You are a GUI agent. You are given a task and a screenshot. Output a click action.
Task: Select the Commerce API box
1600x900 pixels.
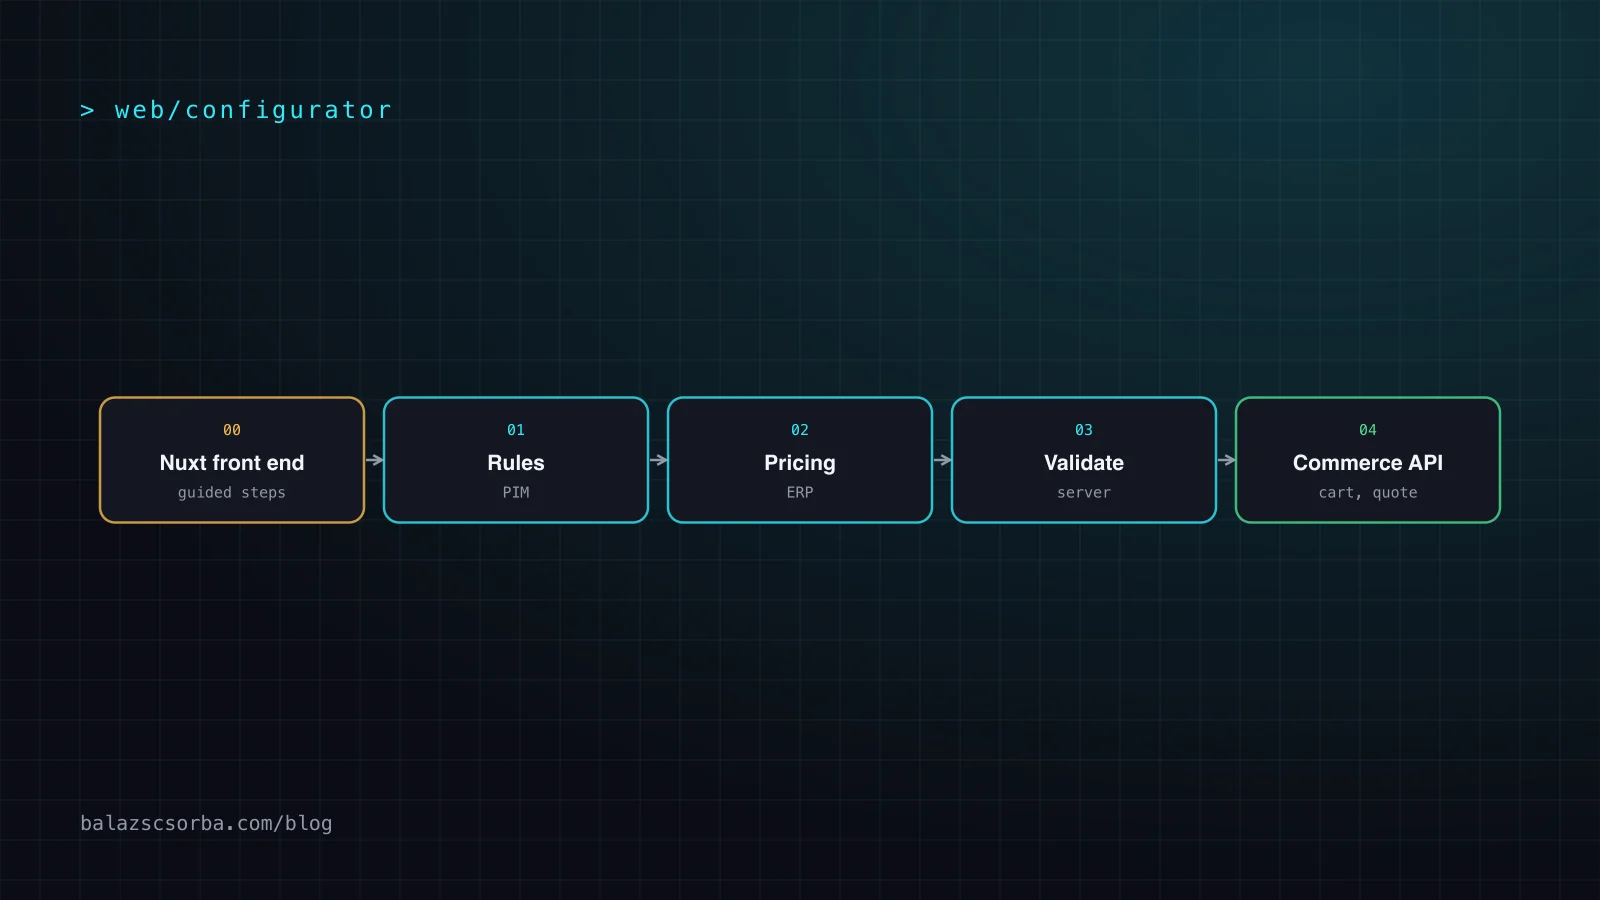pos(1368,460)
